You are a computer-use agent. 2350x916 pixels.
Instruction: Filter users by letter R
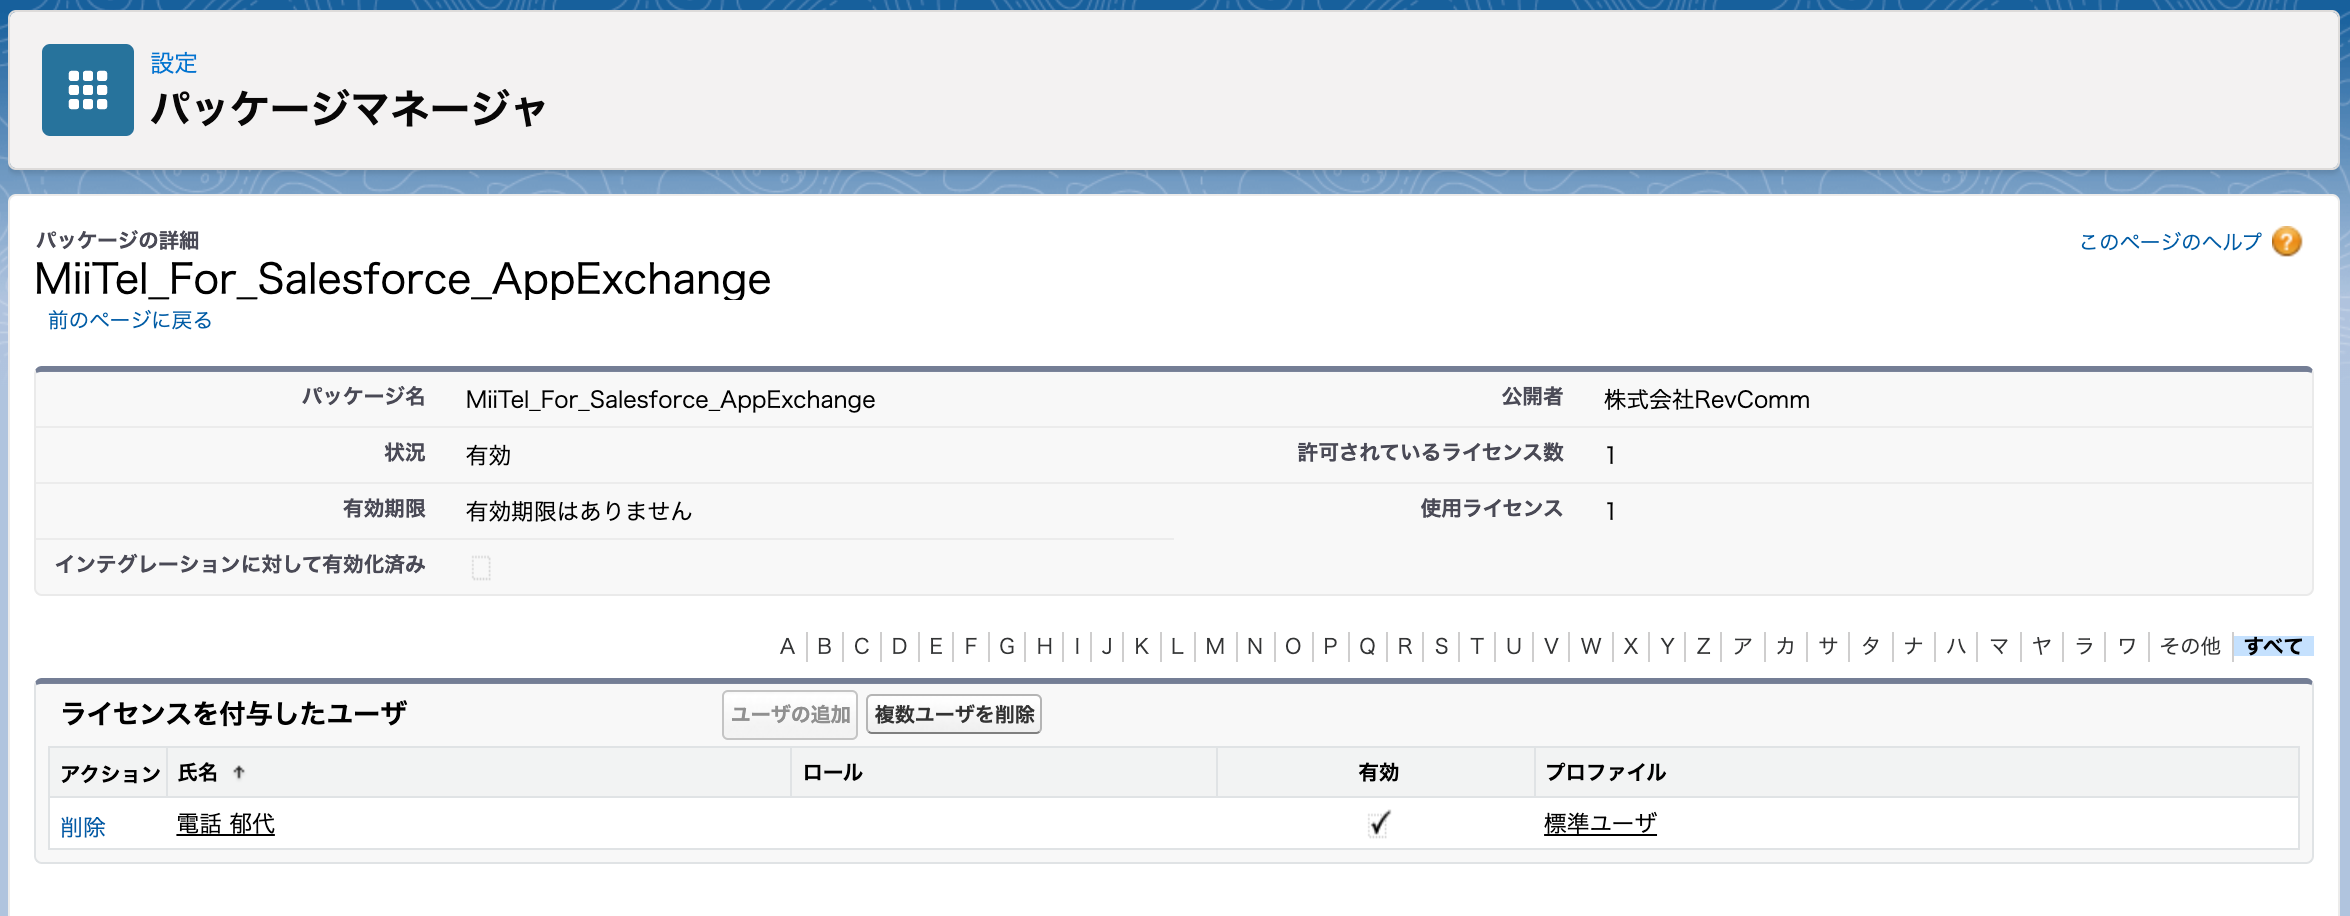pyautogui.click(x=1405, y=646)
